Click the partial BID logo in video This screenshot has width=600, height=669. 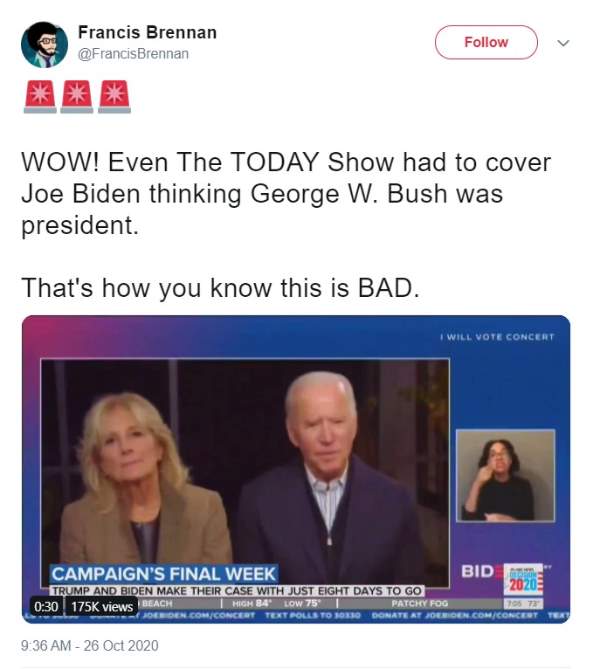[478, 571]
